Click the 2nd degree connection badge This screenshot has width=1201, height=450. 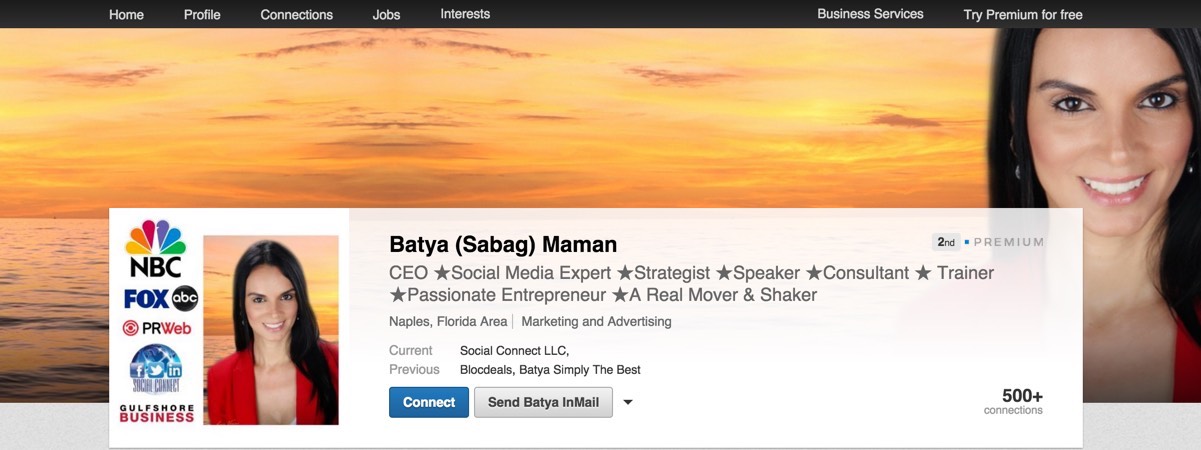pos(945,242)
